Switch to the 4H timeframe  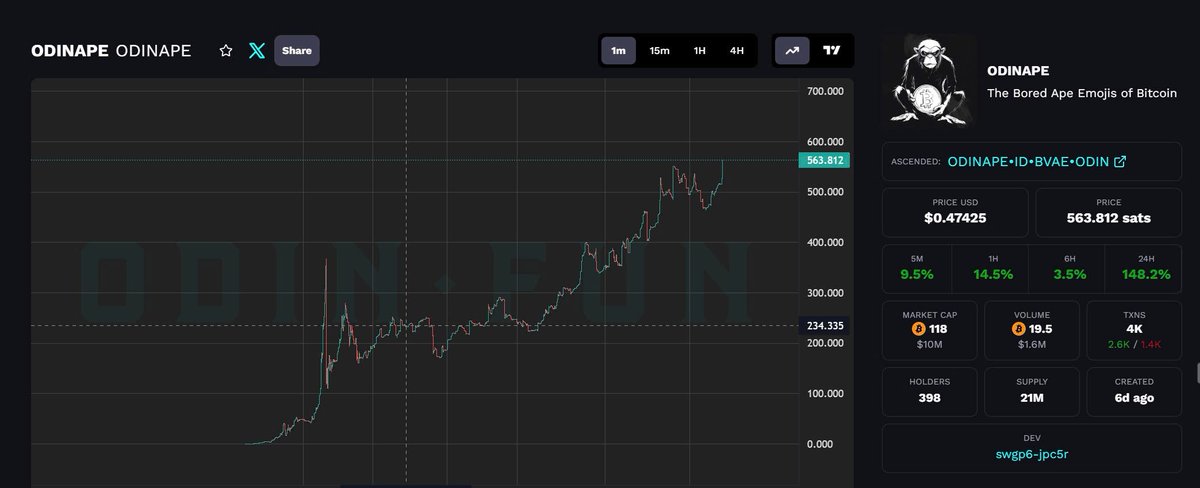pos(737,50)
